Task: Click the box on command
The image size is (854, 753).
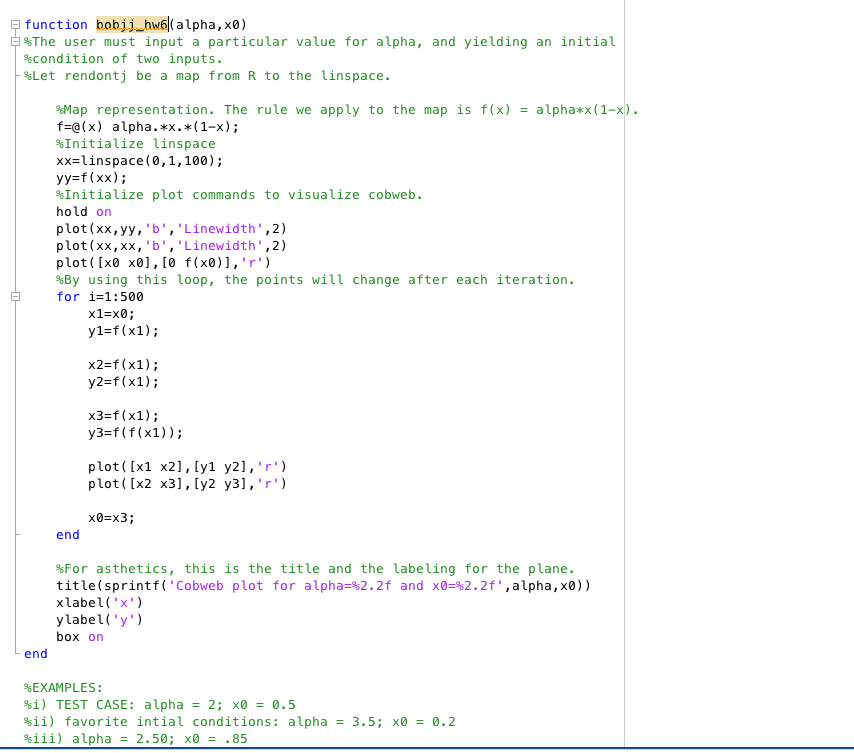Action: (x=80, y=636)
